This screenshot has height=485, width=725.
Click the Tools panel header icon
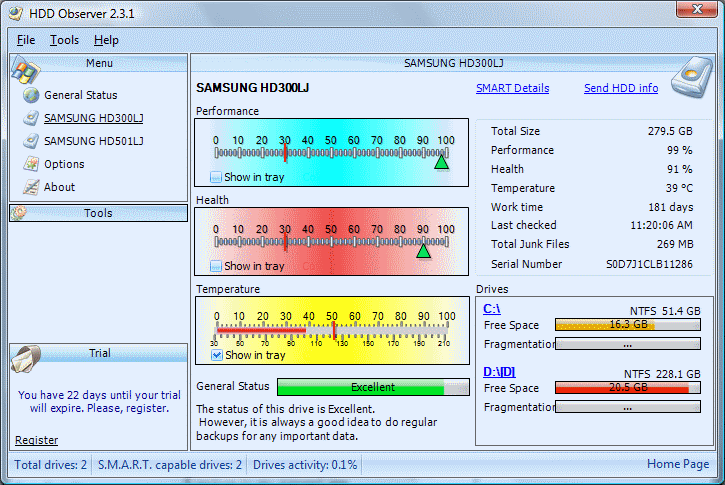pos(19,213)
